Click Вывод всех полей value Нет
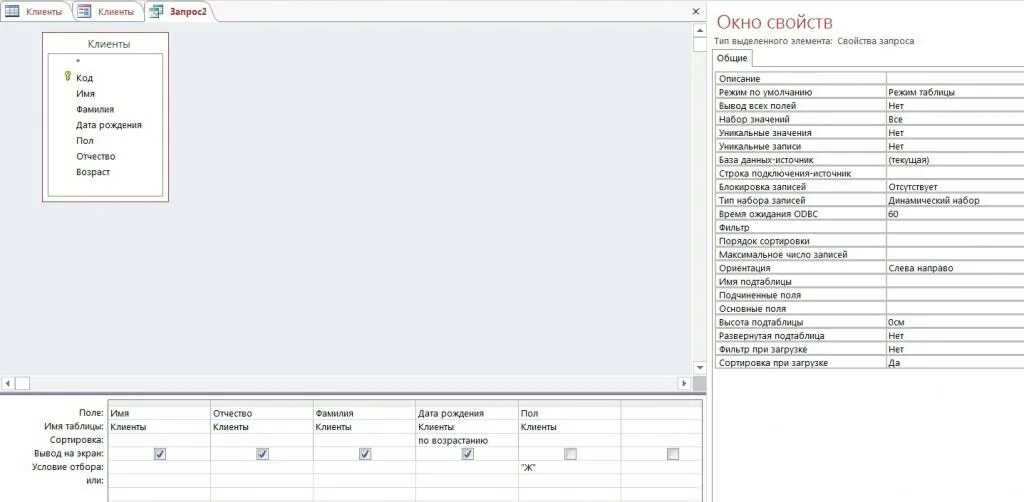This screenshot has height=502, width=1024. coord(955,106)
